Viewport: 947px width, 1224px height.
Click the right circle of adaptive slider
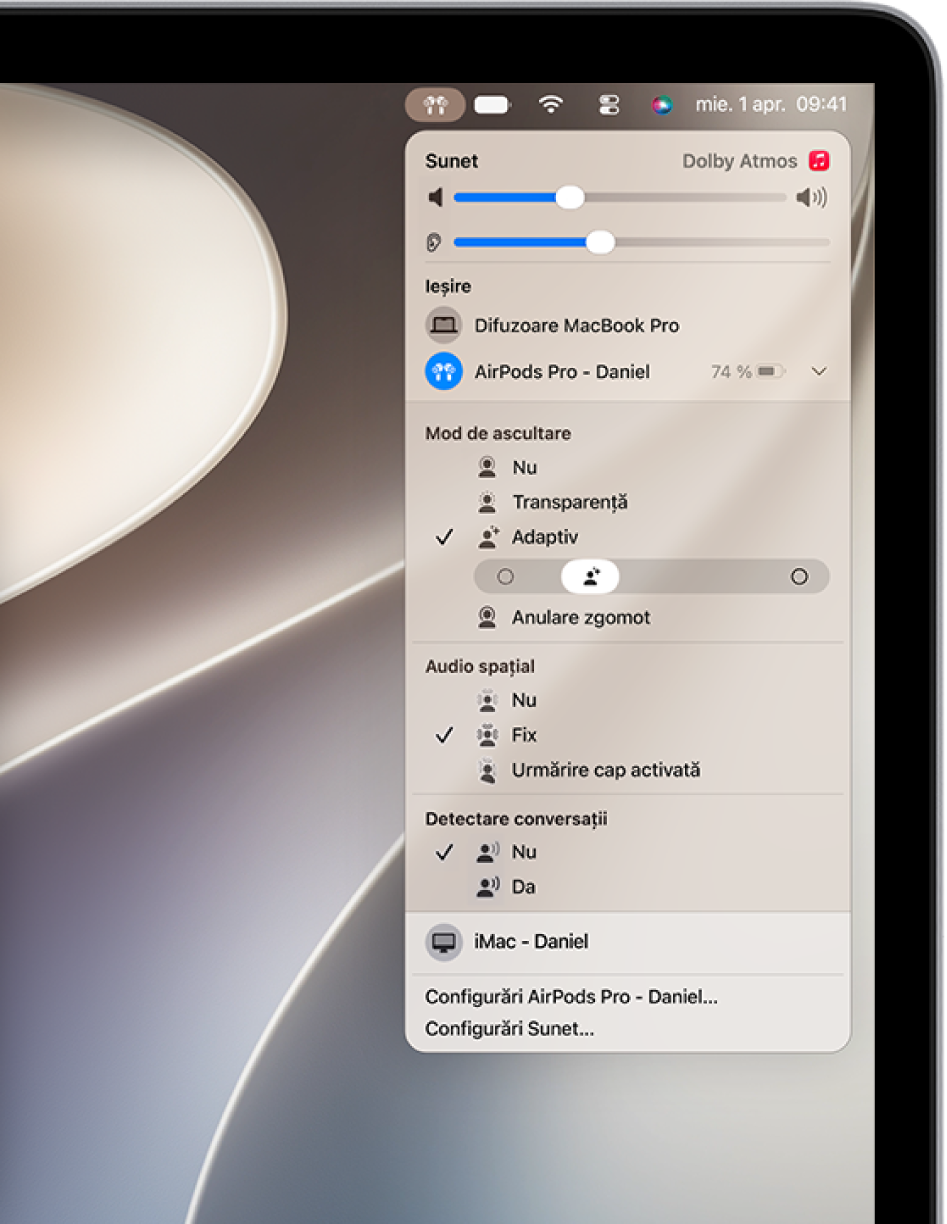point(799,577)
